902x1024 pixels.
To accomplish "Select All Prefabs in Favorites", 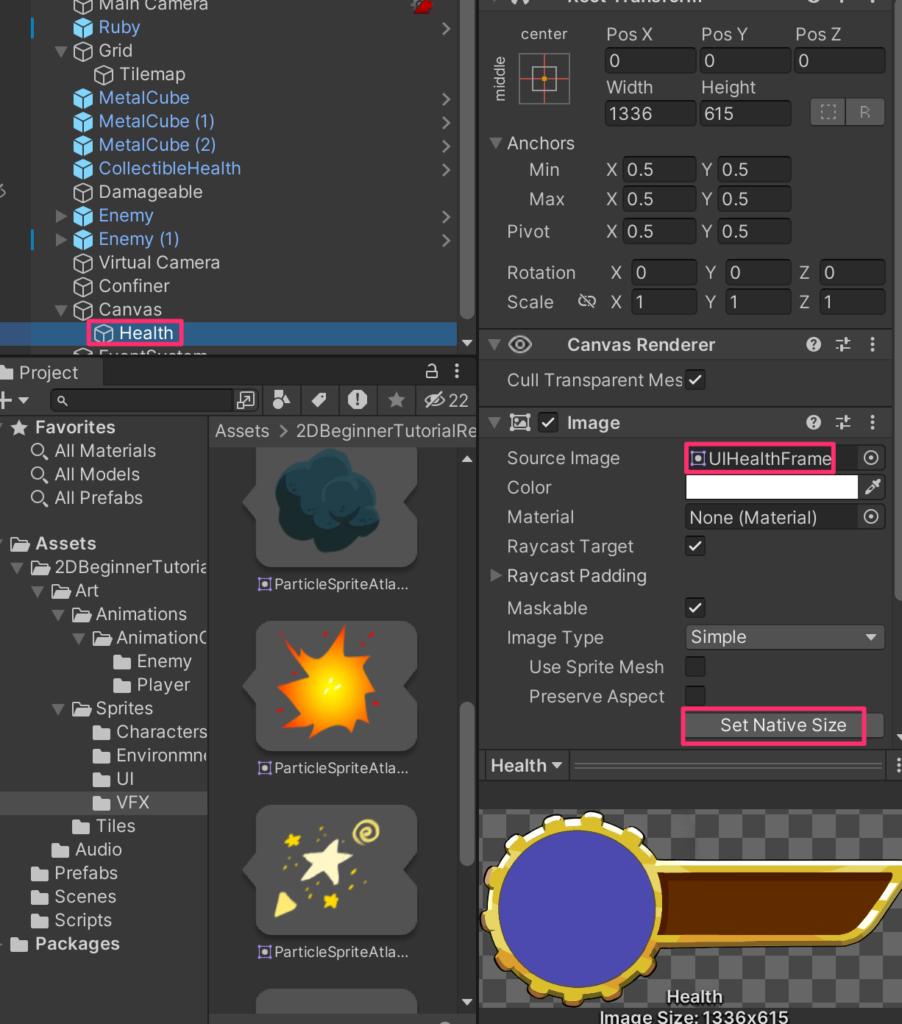I will [99, 498].
